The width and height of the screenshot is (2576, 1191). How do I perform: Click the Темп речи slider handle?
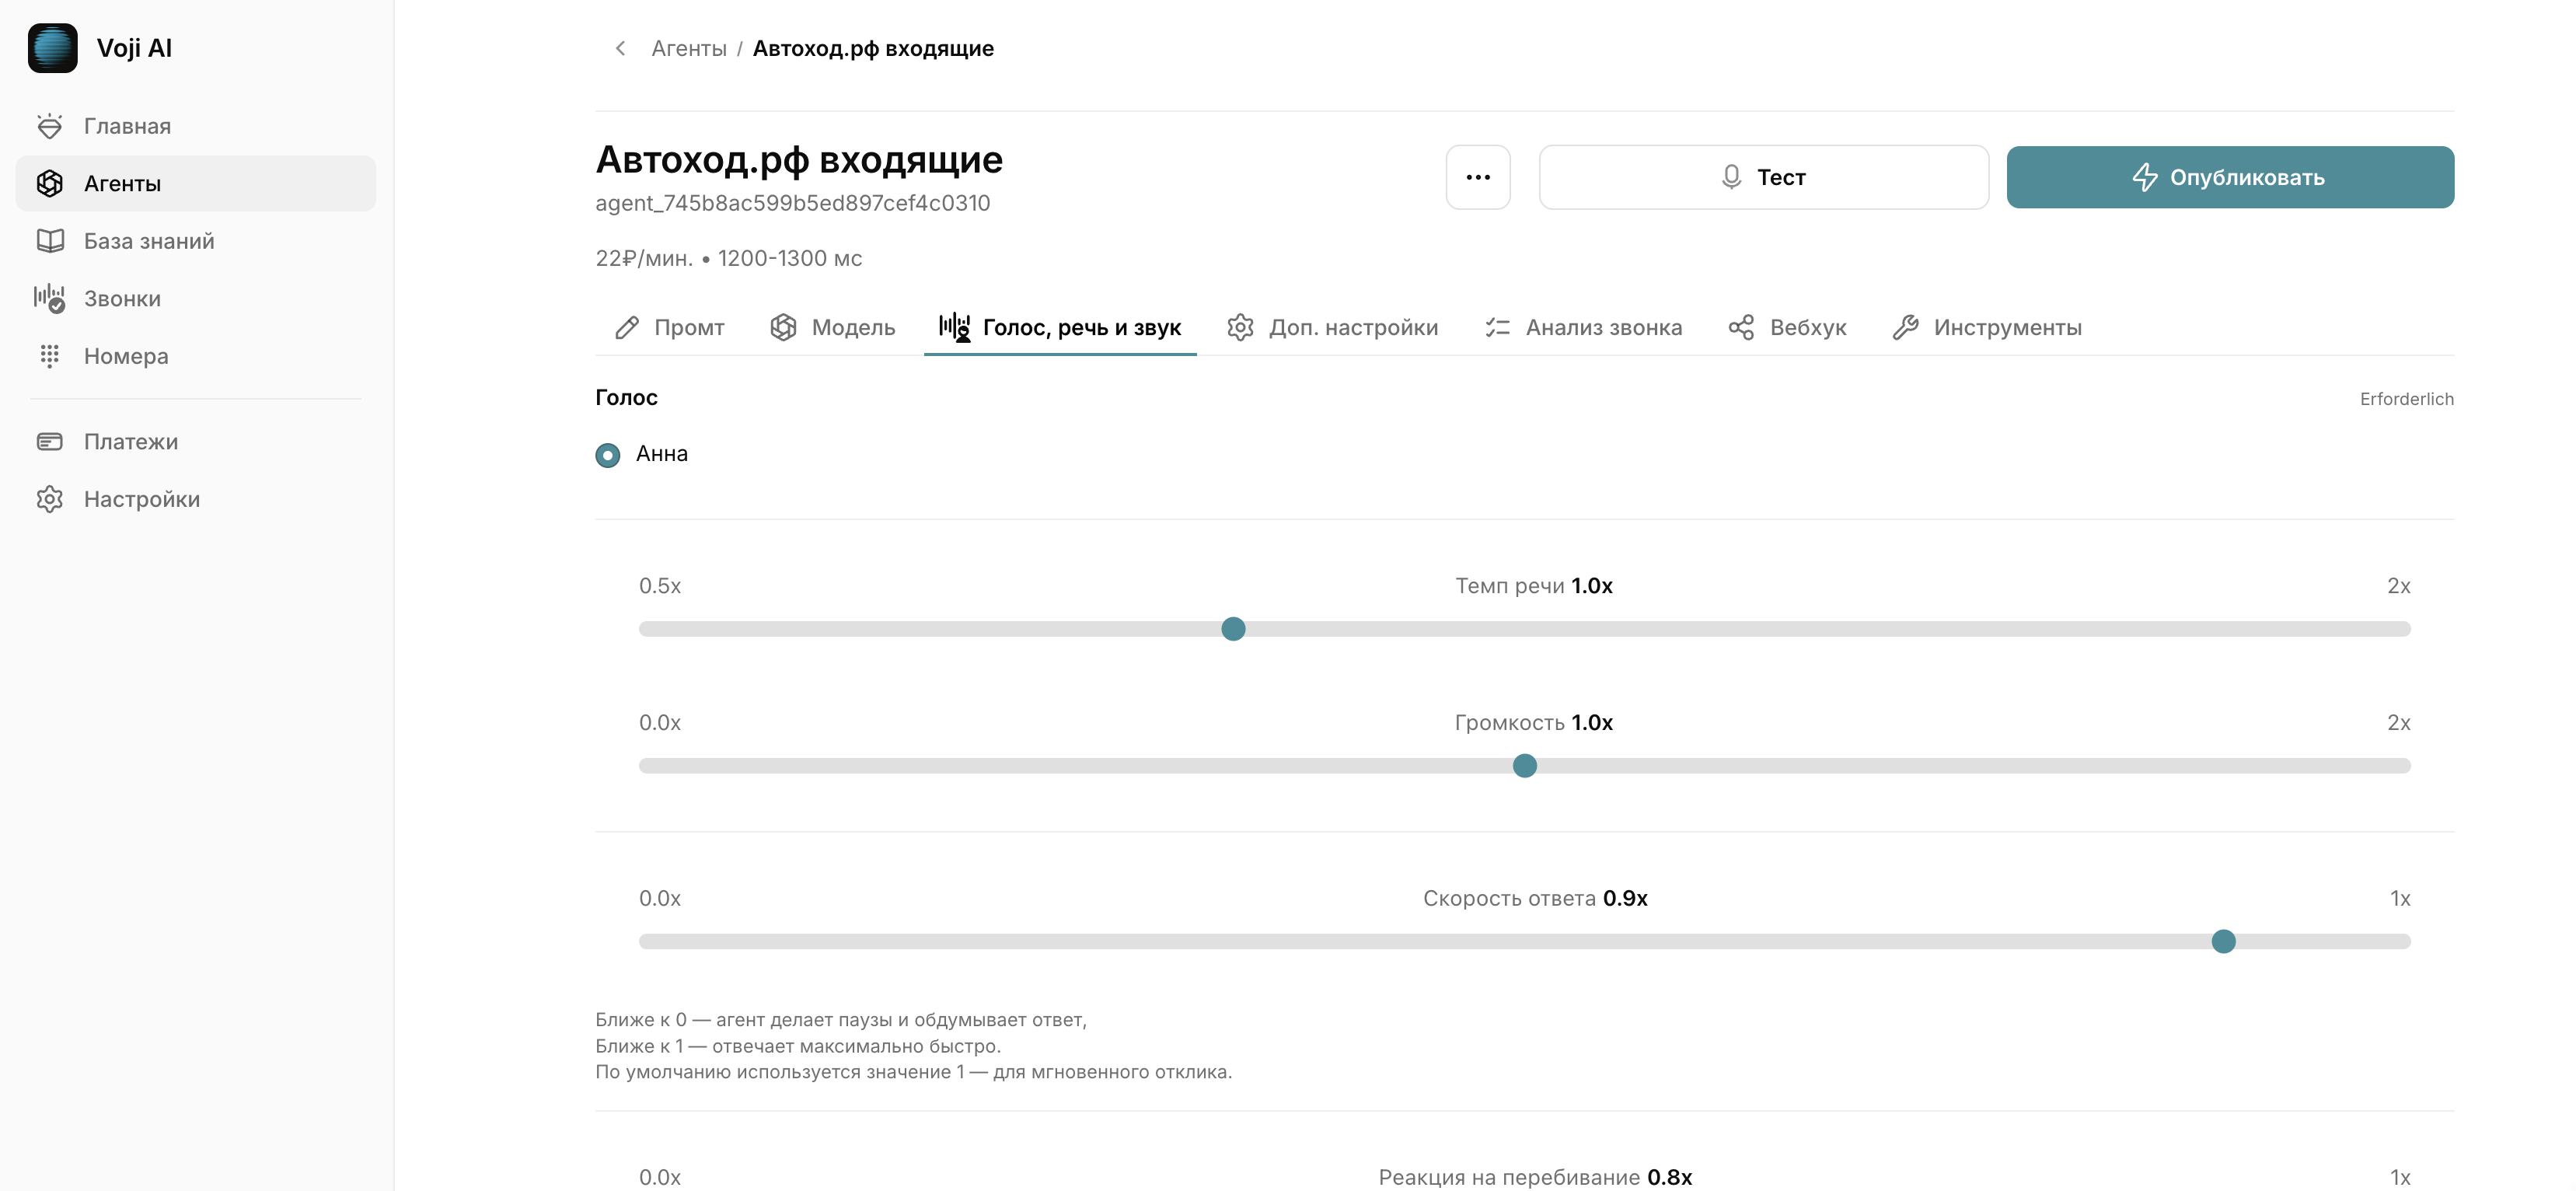(x=1233, y=629)
